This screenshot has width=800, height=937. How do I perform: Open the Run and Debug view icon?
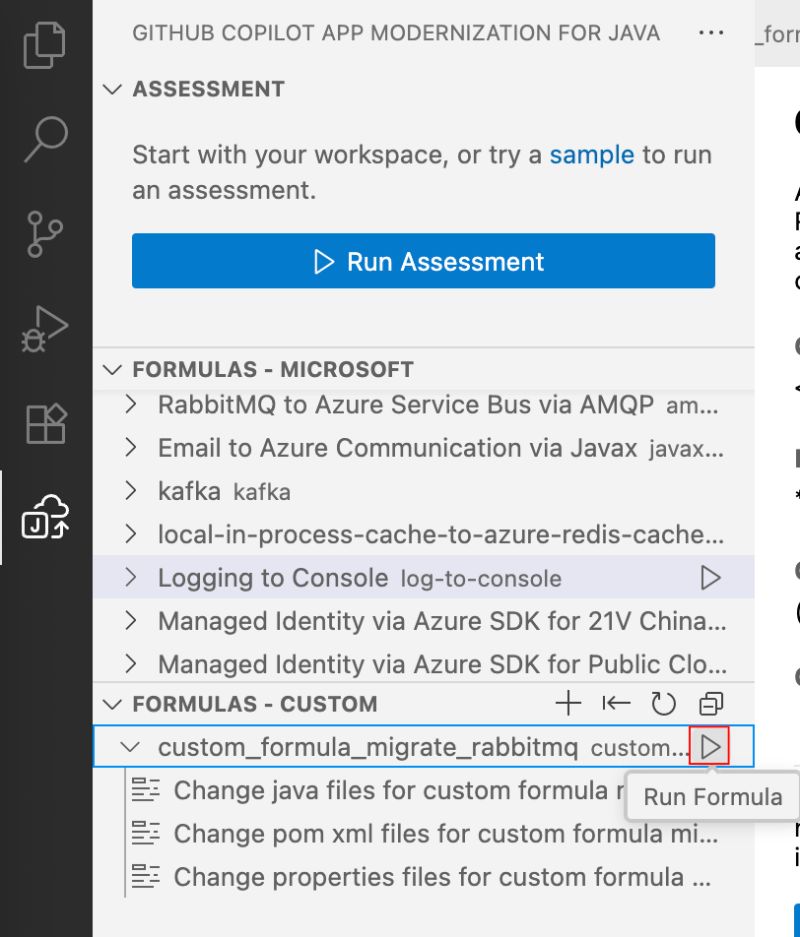click(45, 329)
